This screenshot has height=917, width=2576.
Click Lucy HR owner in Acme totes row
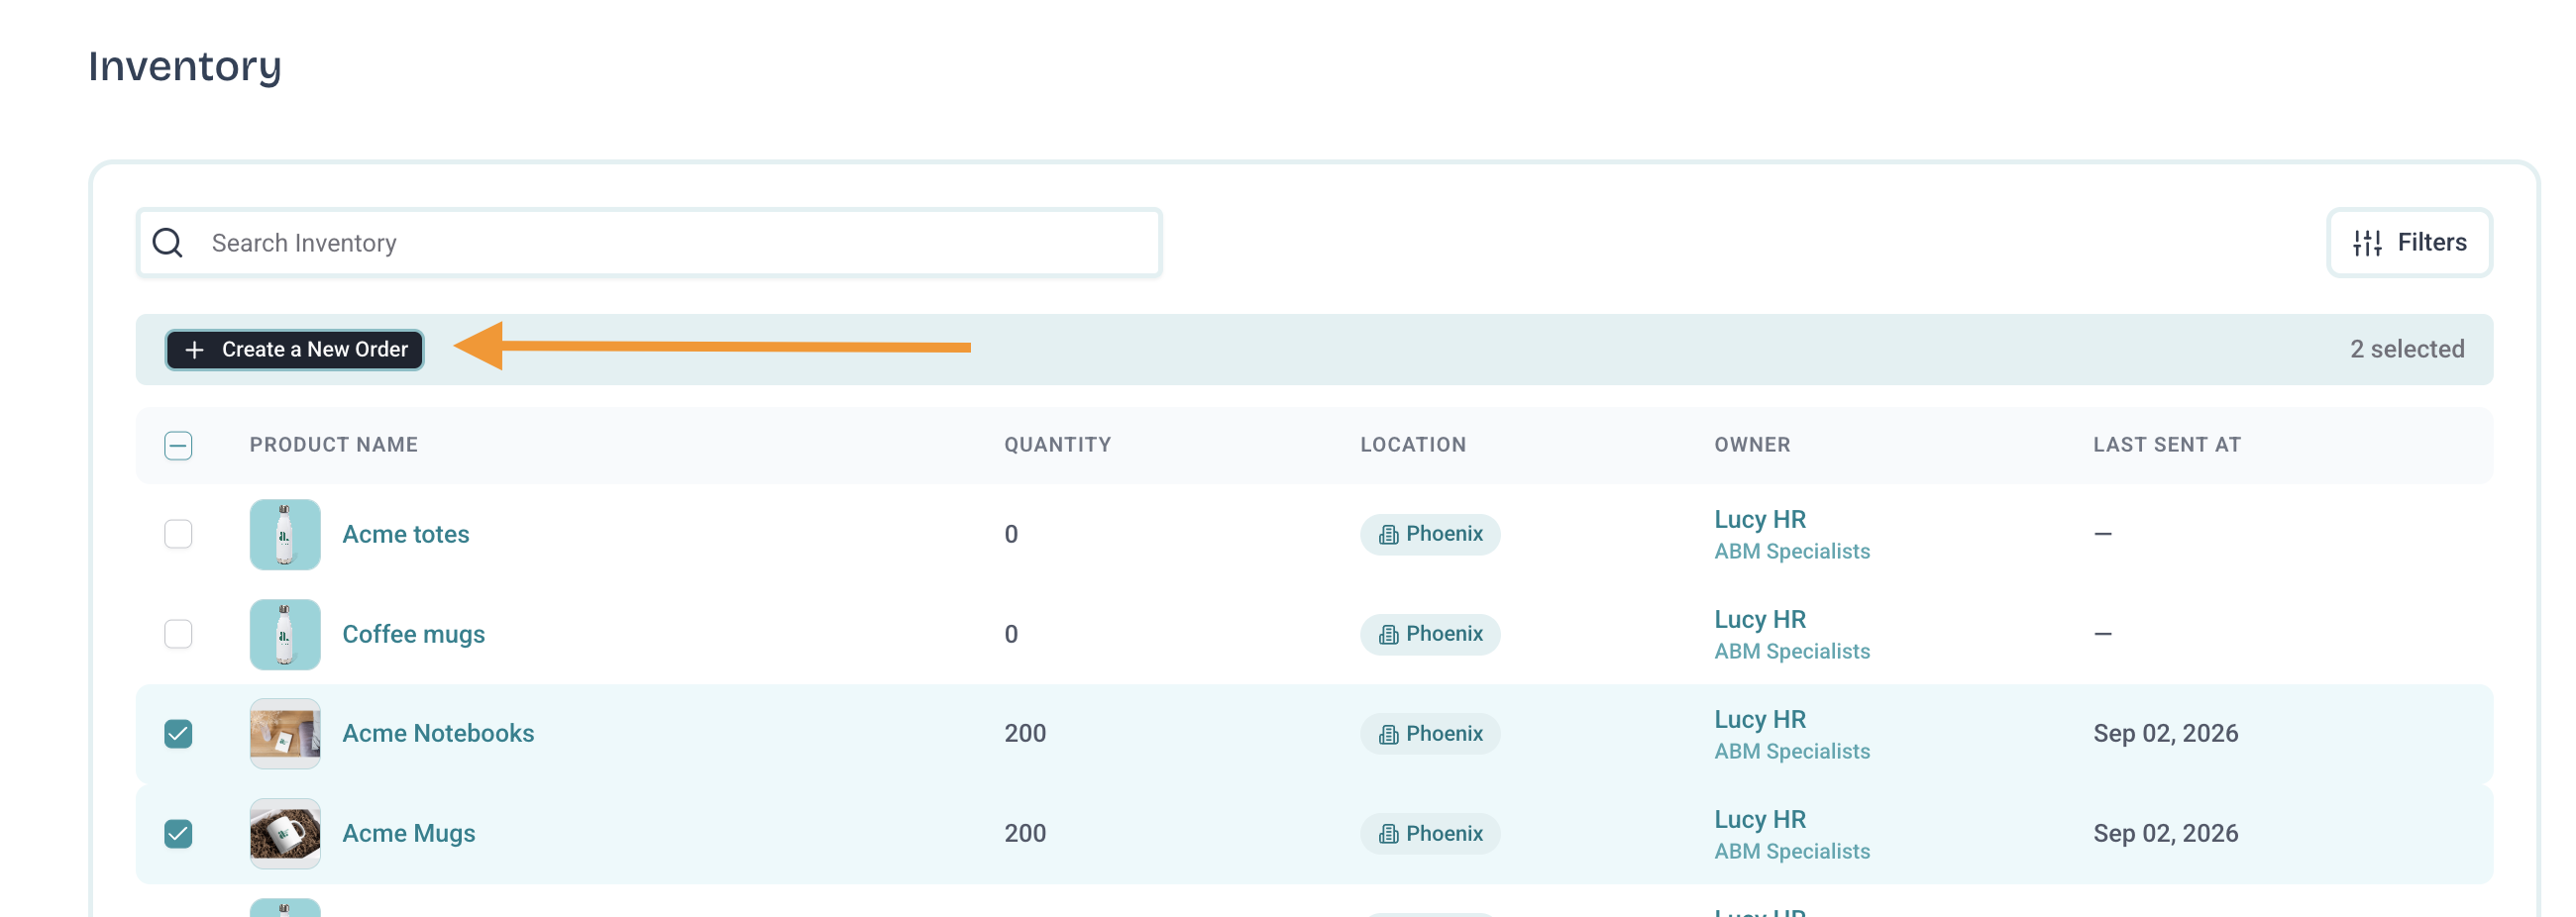[1760, 520]
